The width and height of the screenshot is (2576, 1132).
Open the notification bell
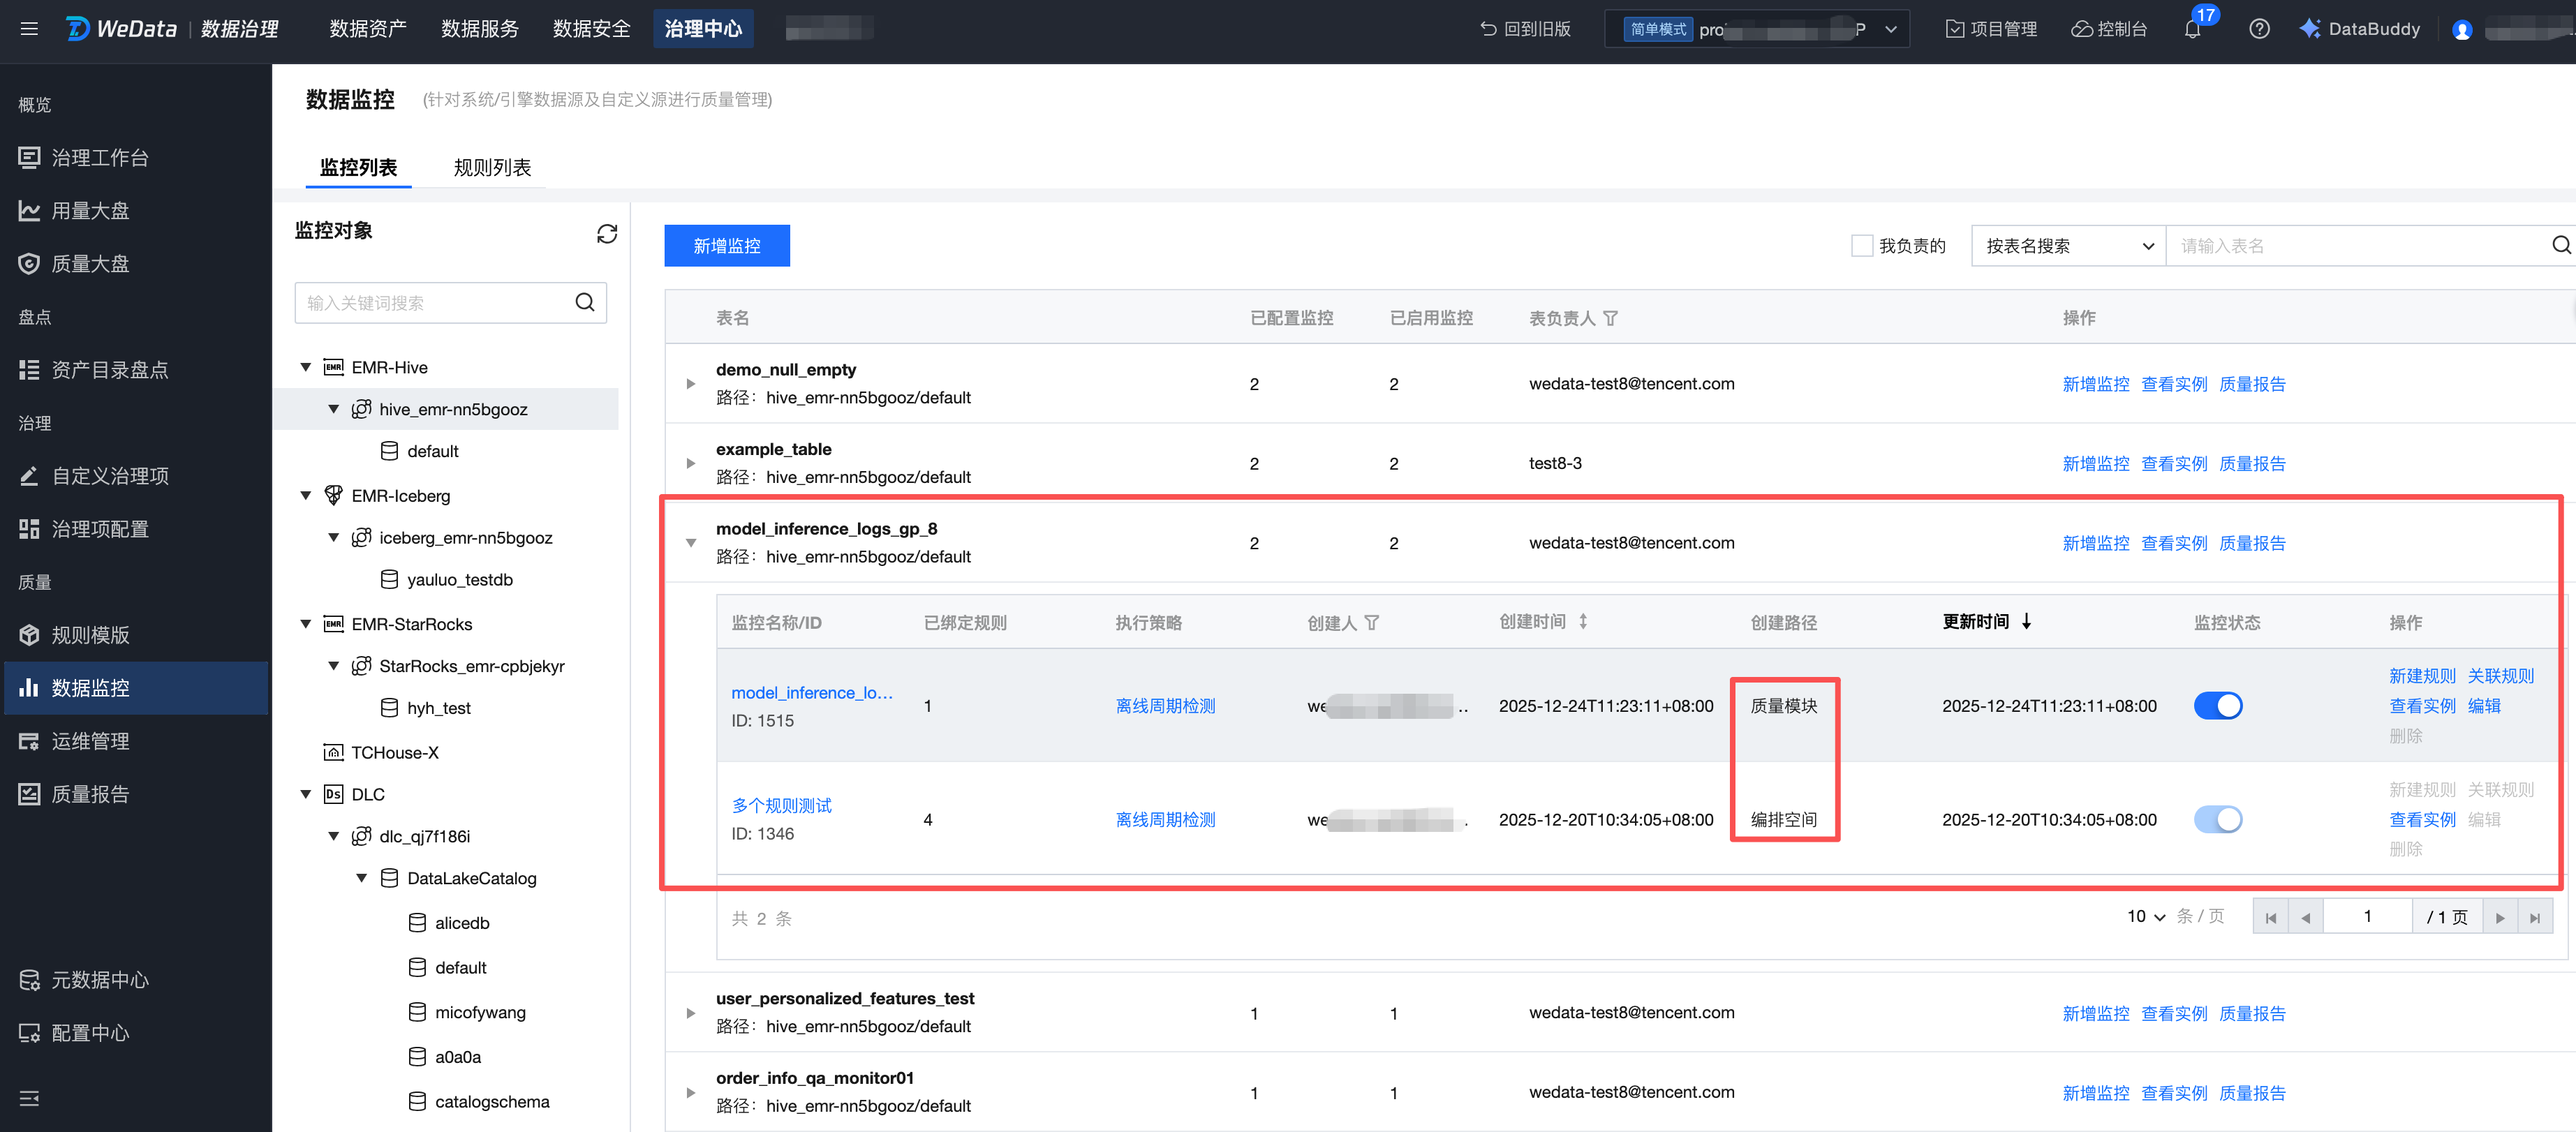[x=2192, y=29]
